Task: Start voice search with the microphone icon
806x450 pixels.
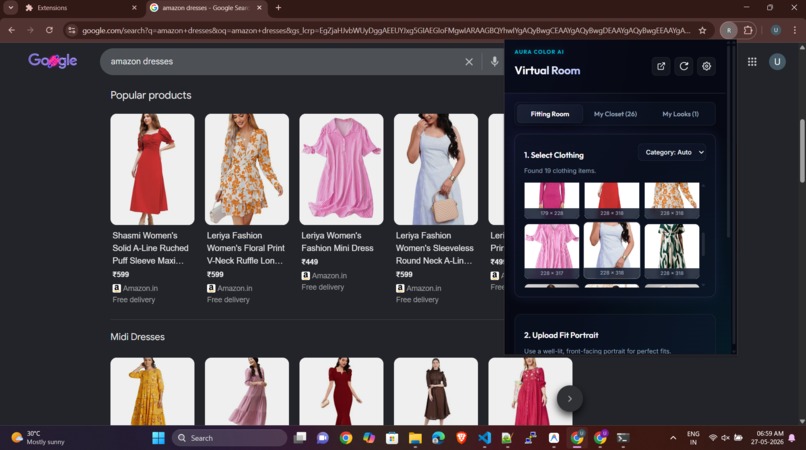Action: click(494, 61)
